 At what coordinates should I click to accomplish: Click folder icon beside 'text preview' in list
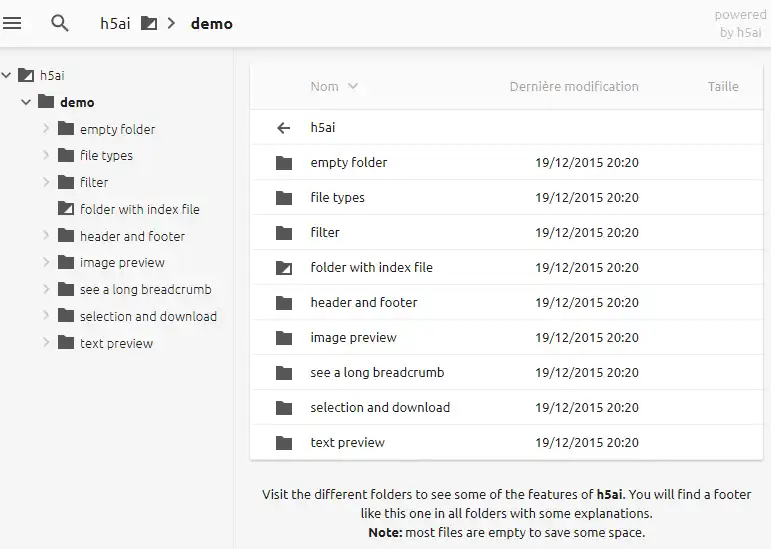(284, 443)
